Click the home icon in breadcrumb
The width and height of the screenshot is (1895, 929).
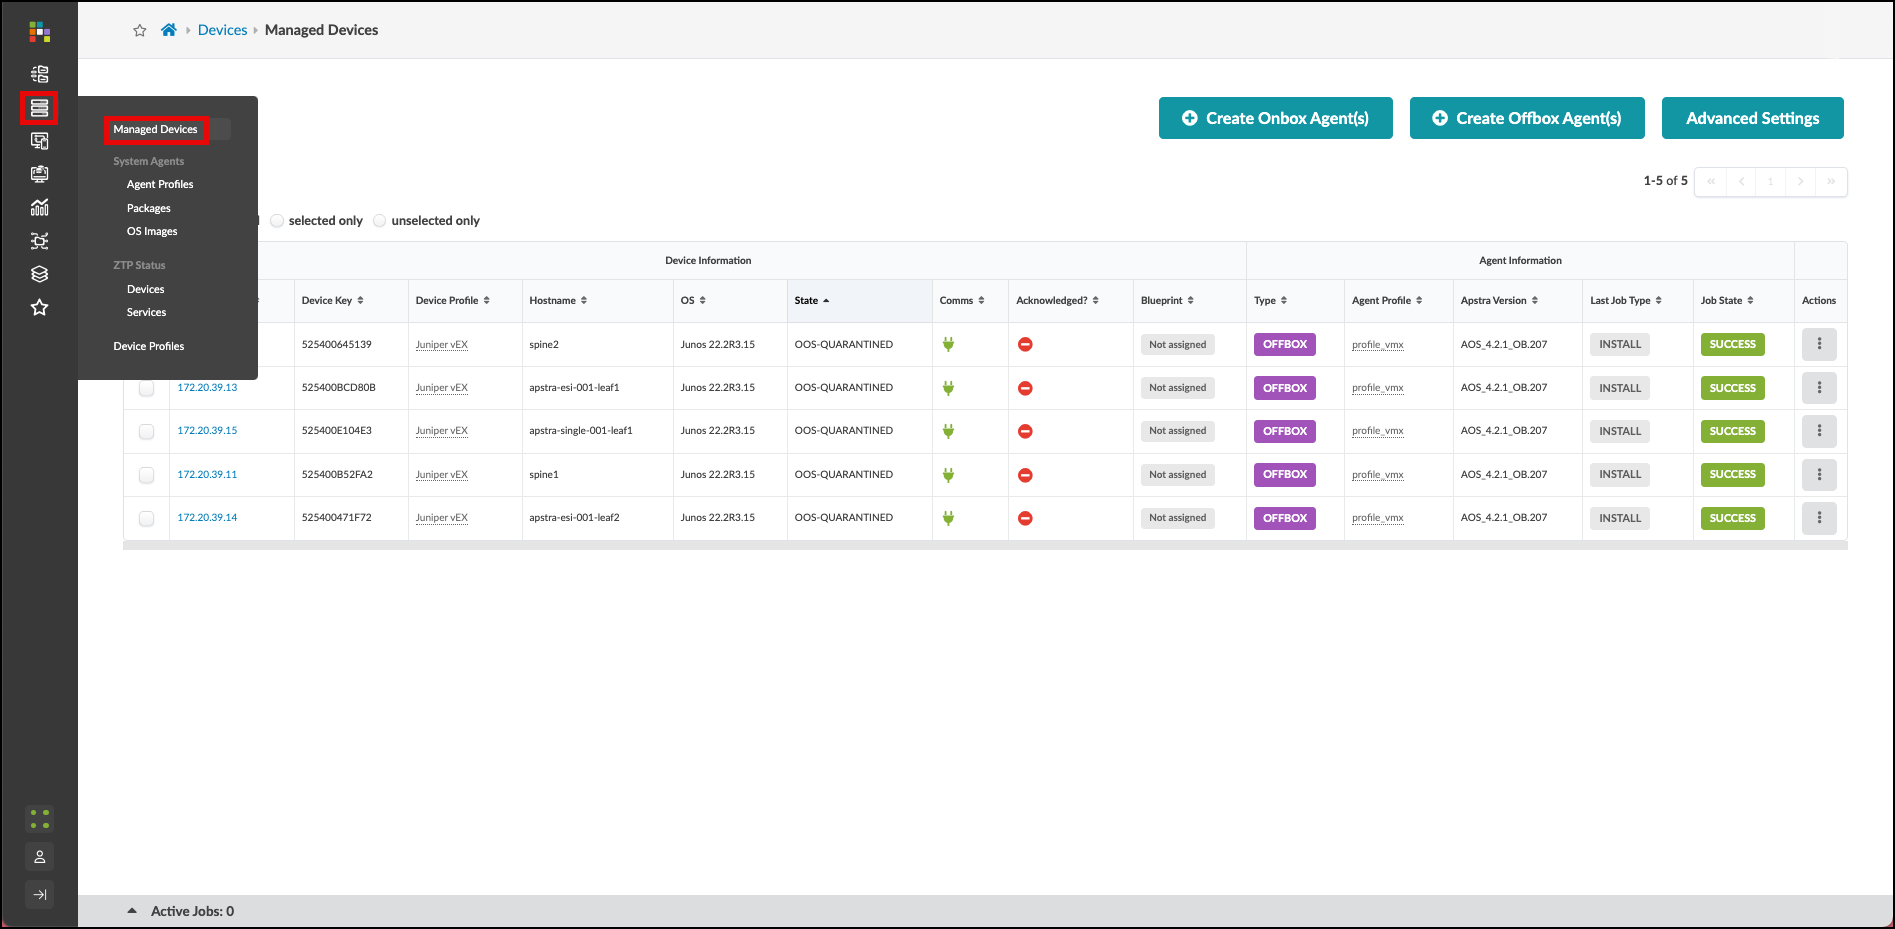tap(169, 30)
